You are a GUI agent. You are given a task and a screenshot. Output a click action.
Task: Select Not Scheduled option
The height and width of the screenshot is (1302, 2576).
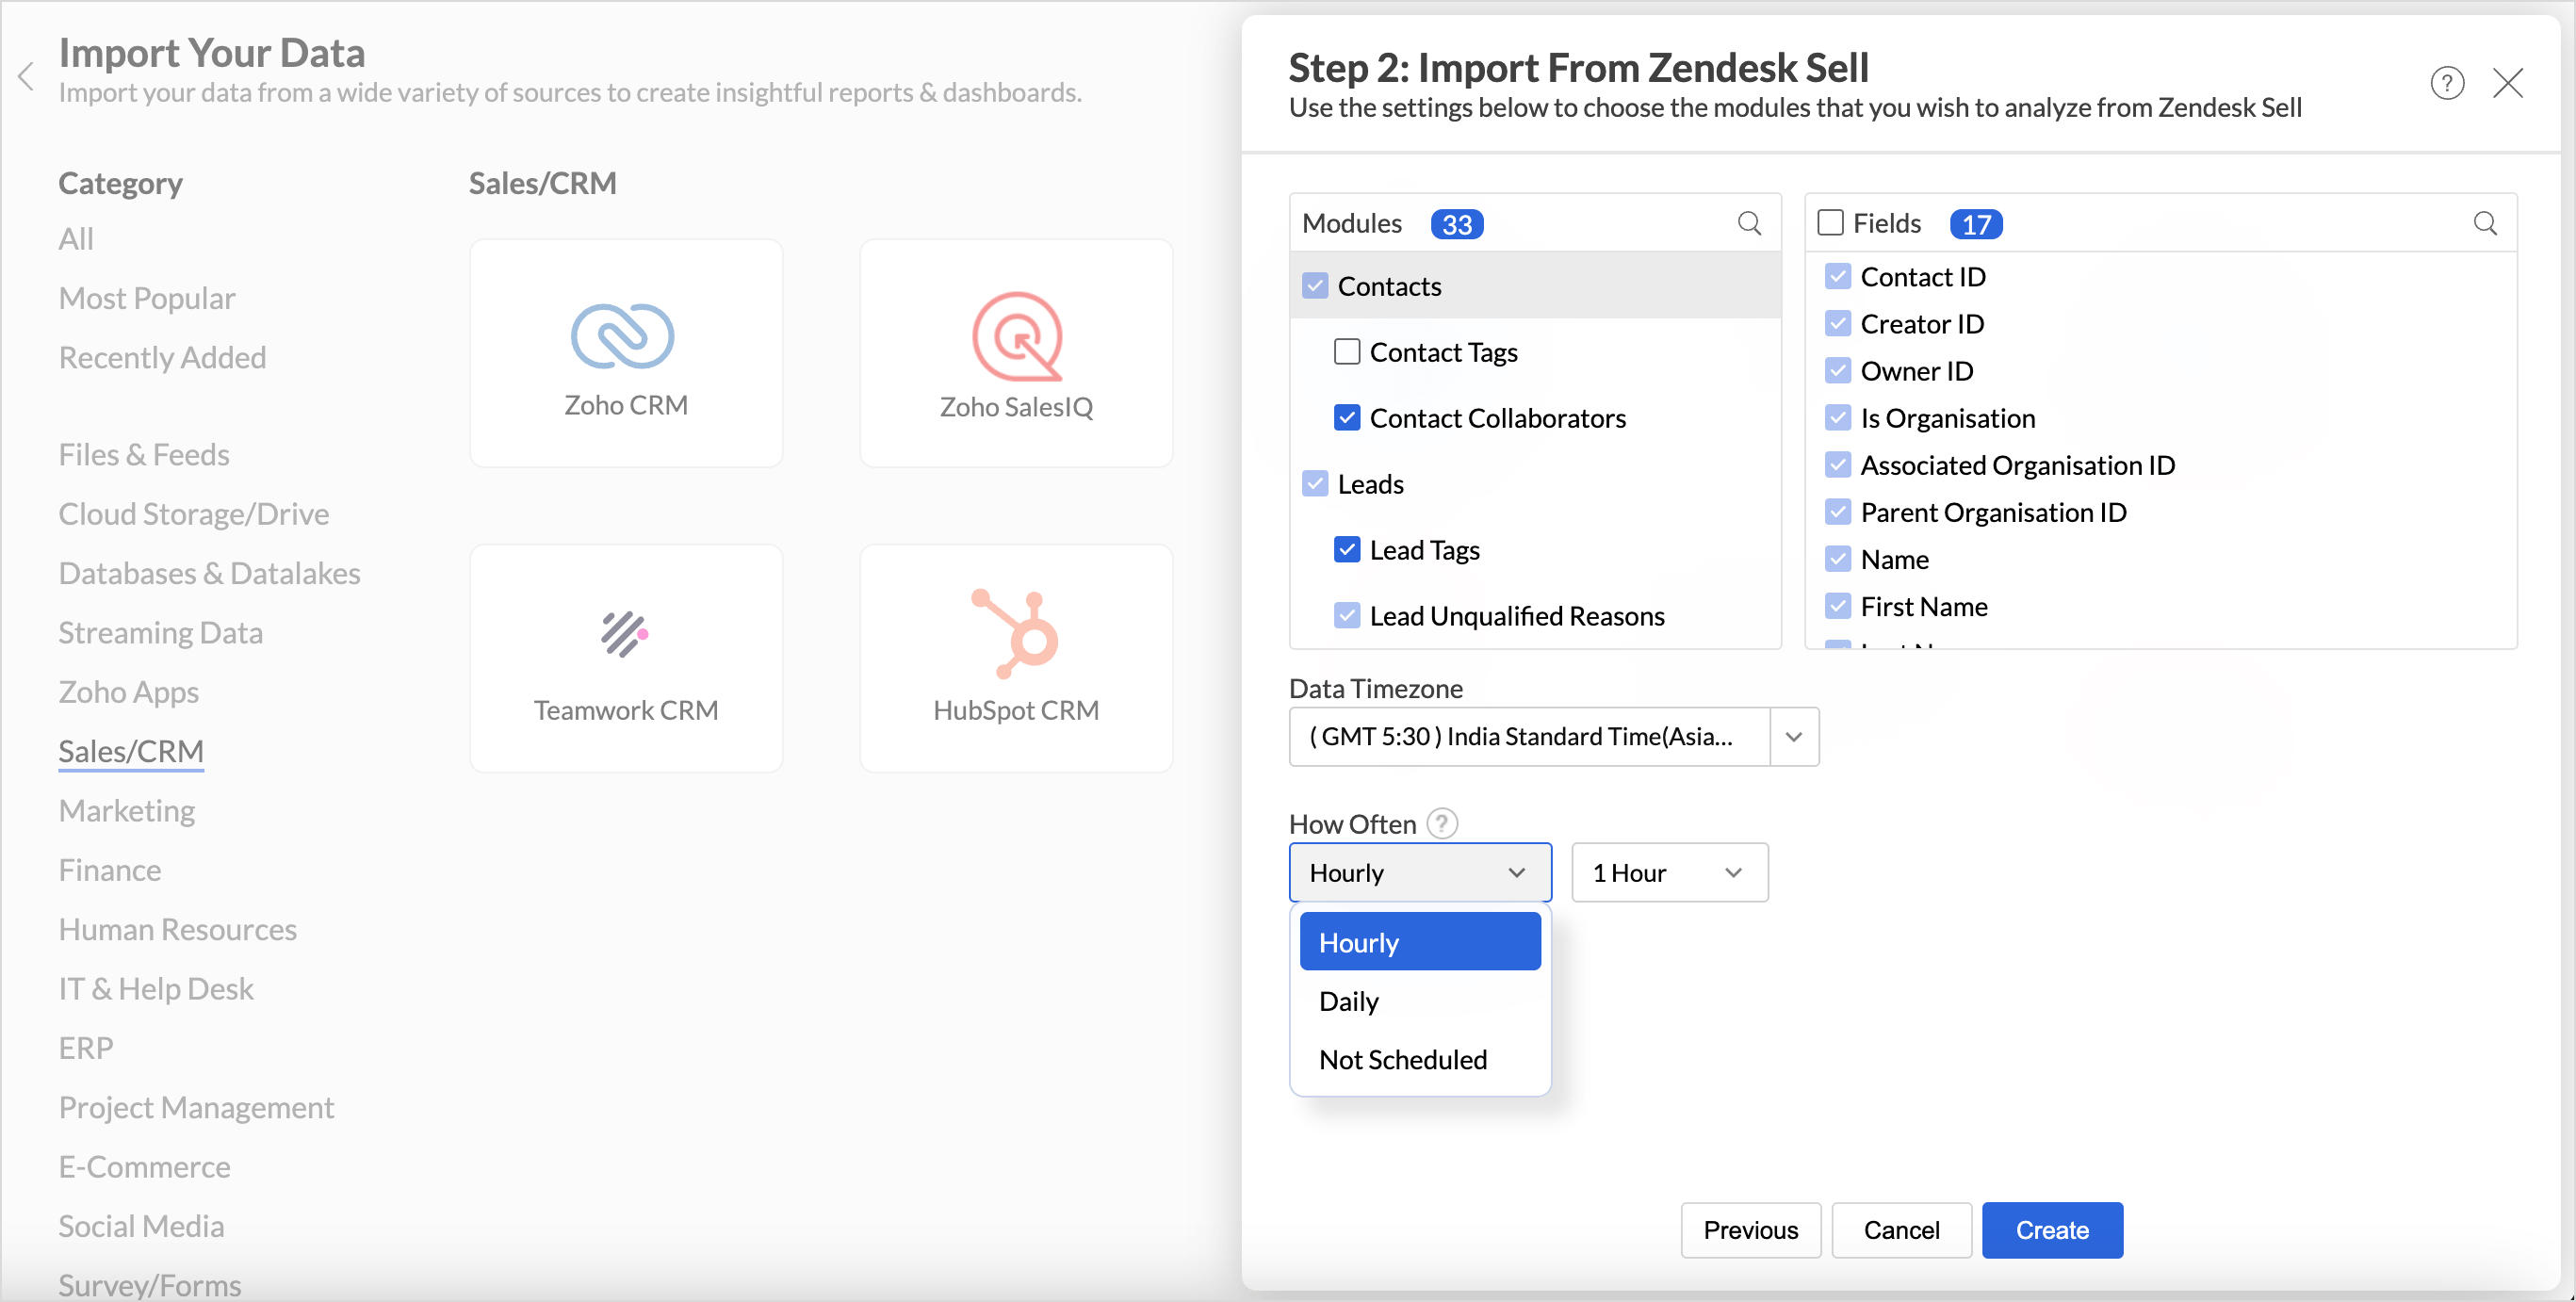click(x=1402, y=1059)
